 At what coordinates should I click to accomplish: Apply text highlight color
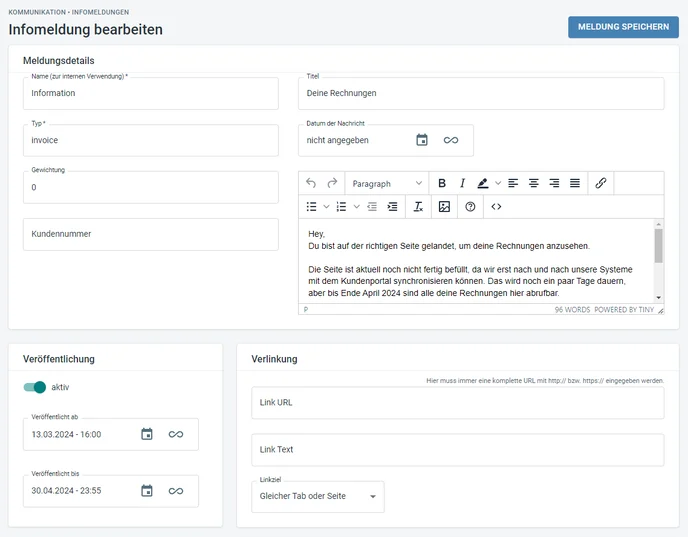point(483,183)
